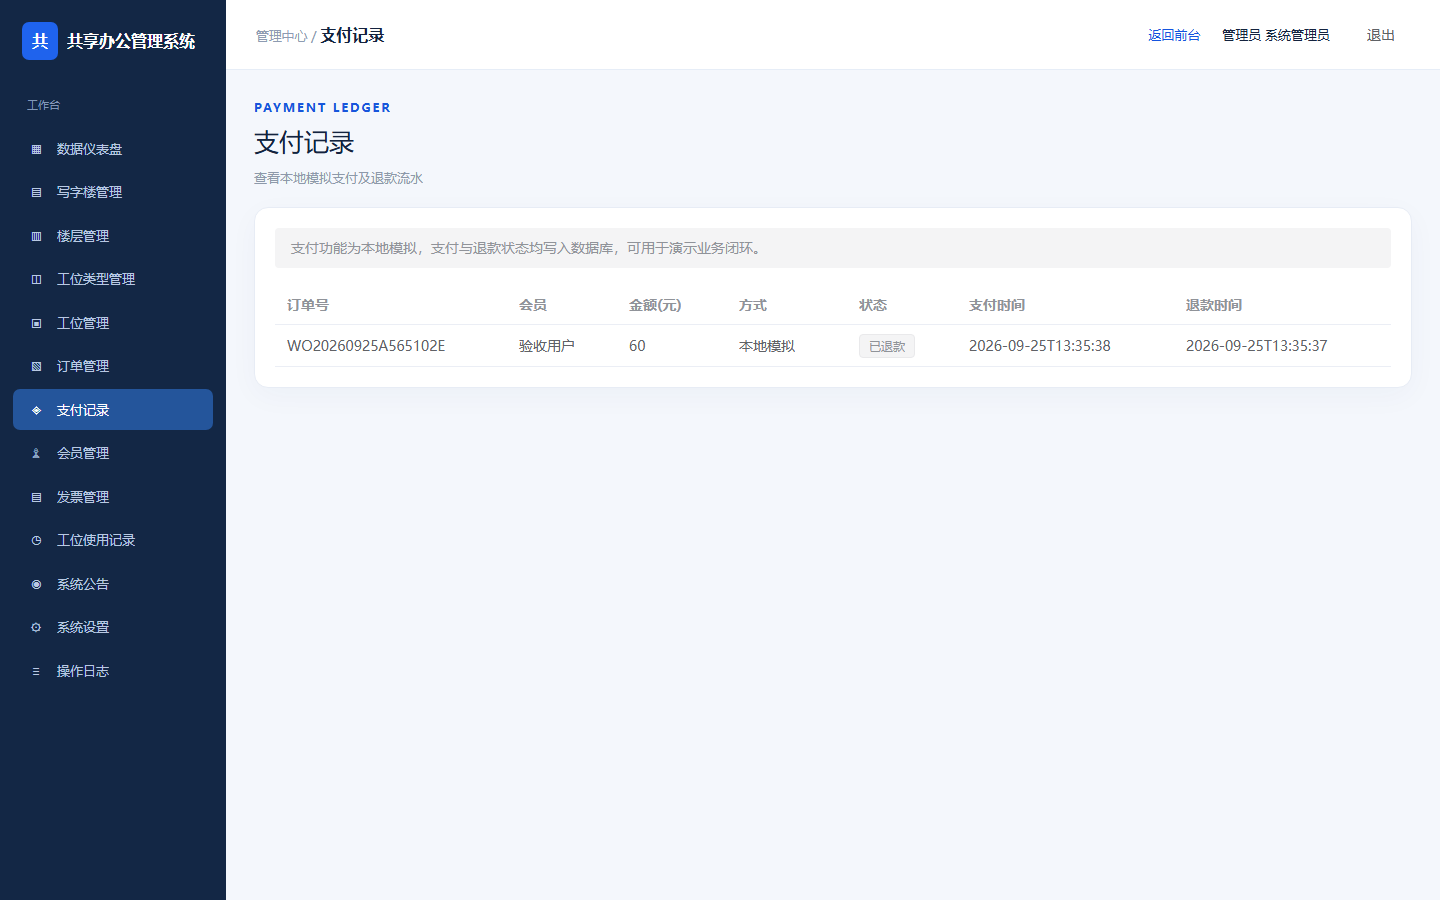
Task: Go to 系统公告 in the sidebar
Action: (113, 584)
